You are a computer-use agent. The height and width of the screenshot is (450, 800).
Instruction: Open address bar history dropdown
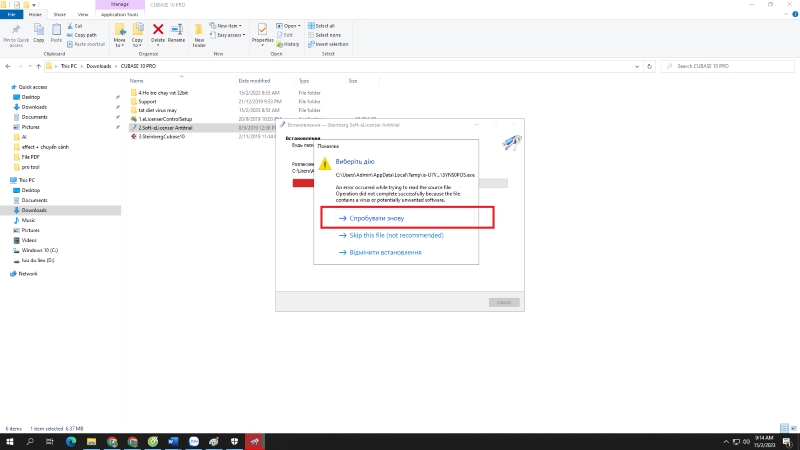click(637, 66)
